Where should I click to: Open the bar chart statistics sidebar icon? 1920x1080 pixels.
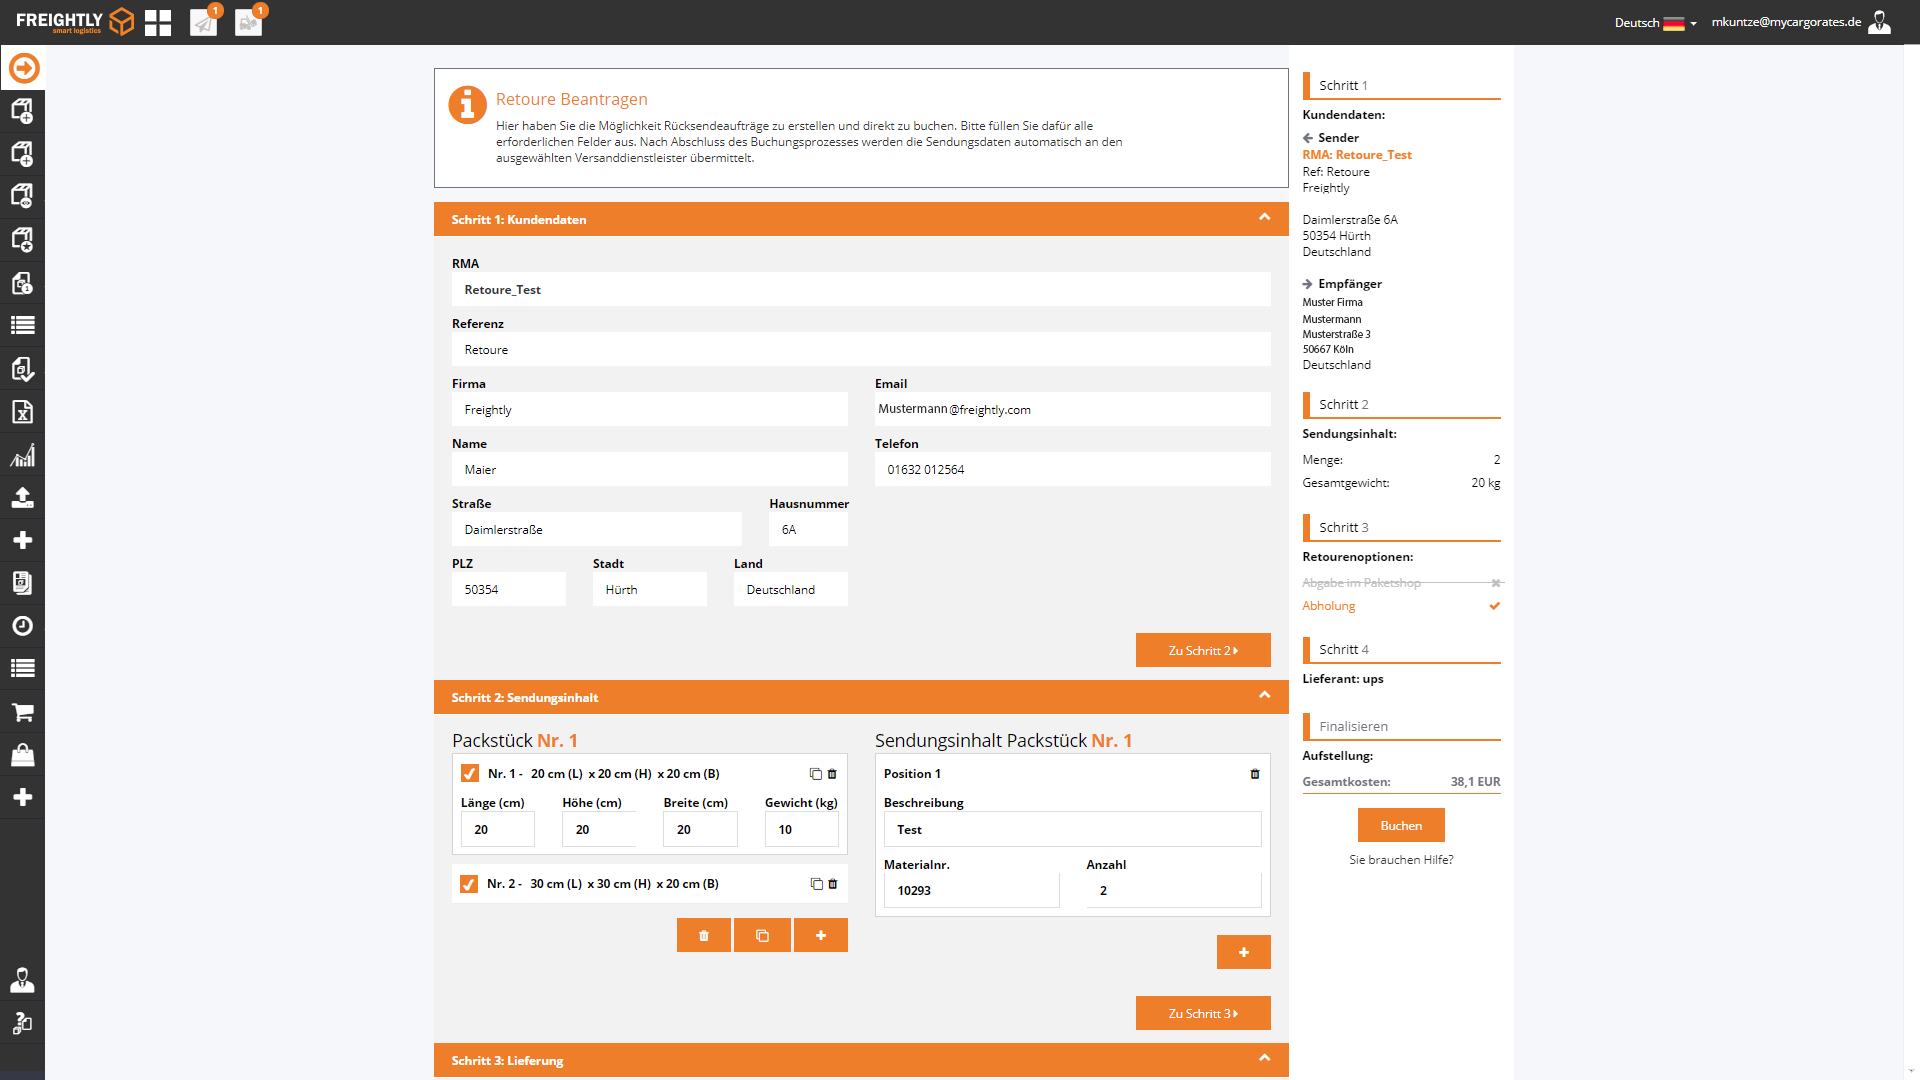22,455
